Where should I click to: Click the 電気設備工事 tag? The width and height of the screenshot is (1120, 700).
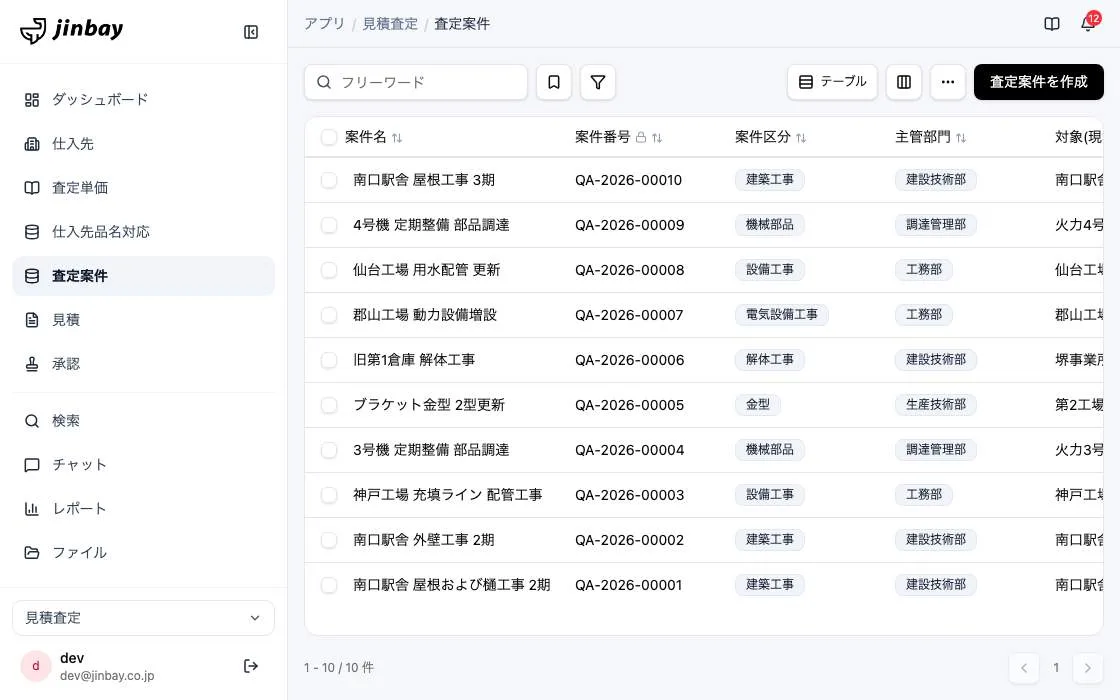[781, 314]
